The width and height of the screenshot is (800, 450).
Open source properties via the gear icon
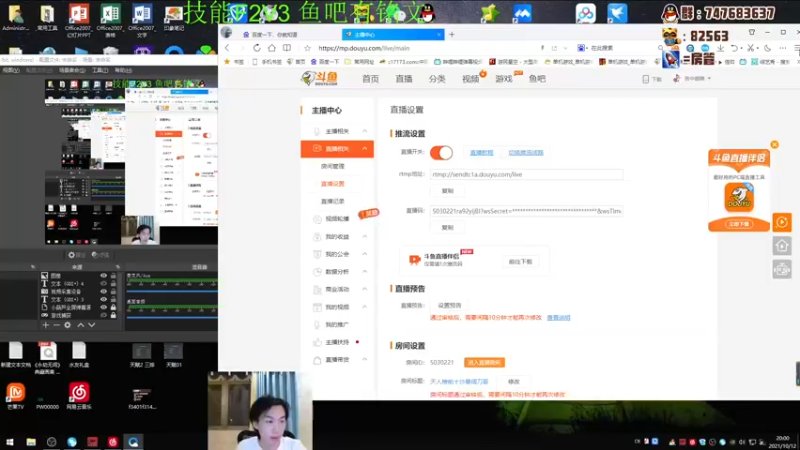pyautogui.click(x=67, y=325)
